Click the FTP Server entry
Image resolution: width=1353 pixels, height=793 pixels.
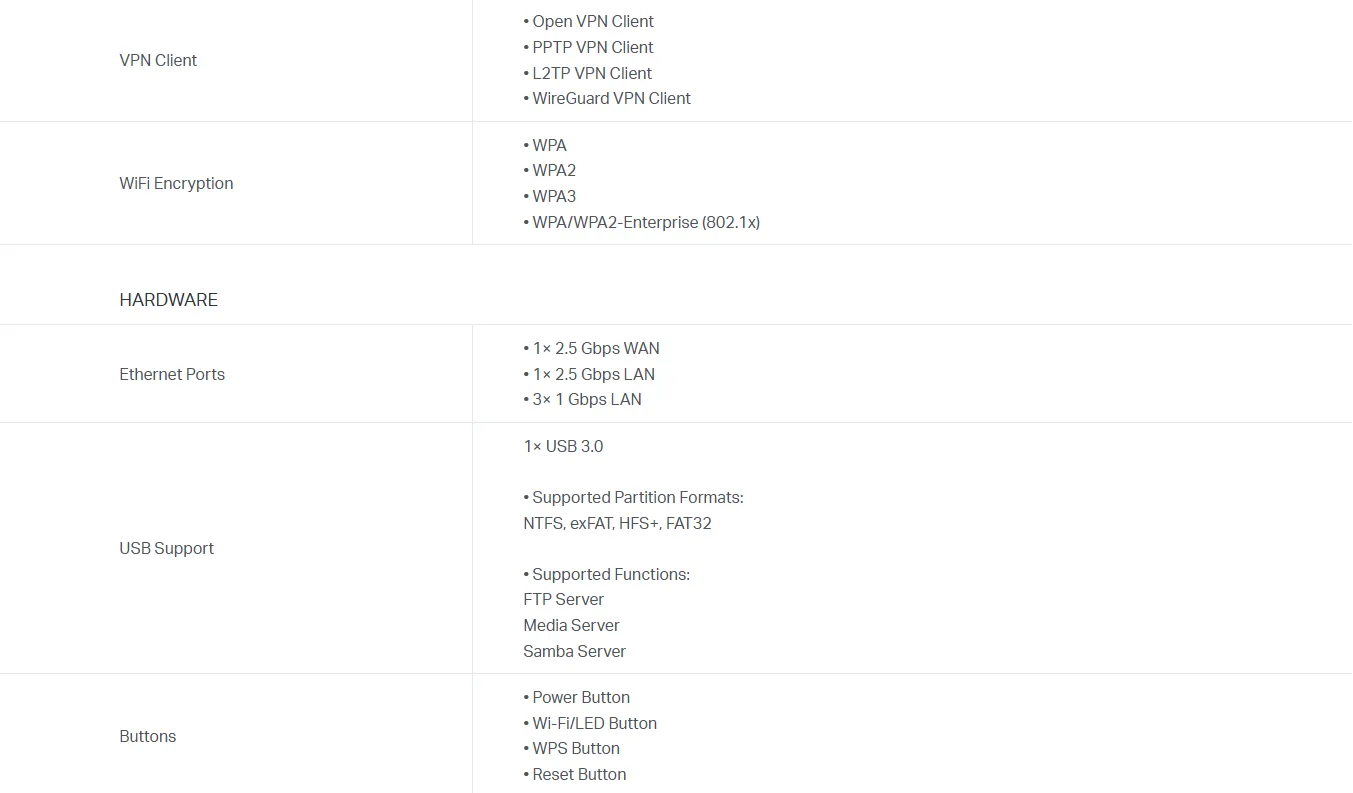click(x=563, y=599)
